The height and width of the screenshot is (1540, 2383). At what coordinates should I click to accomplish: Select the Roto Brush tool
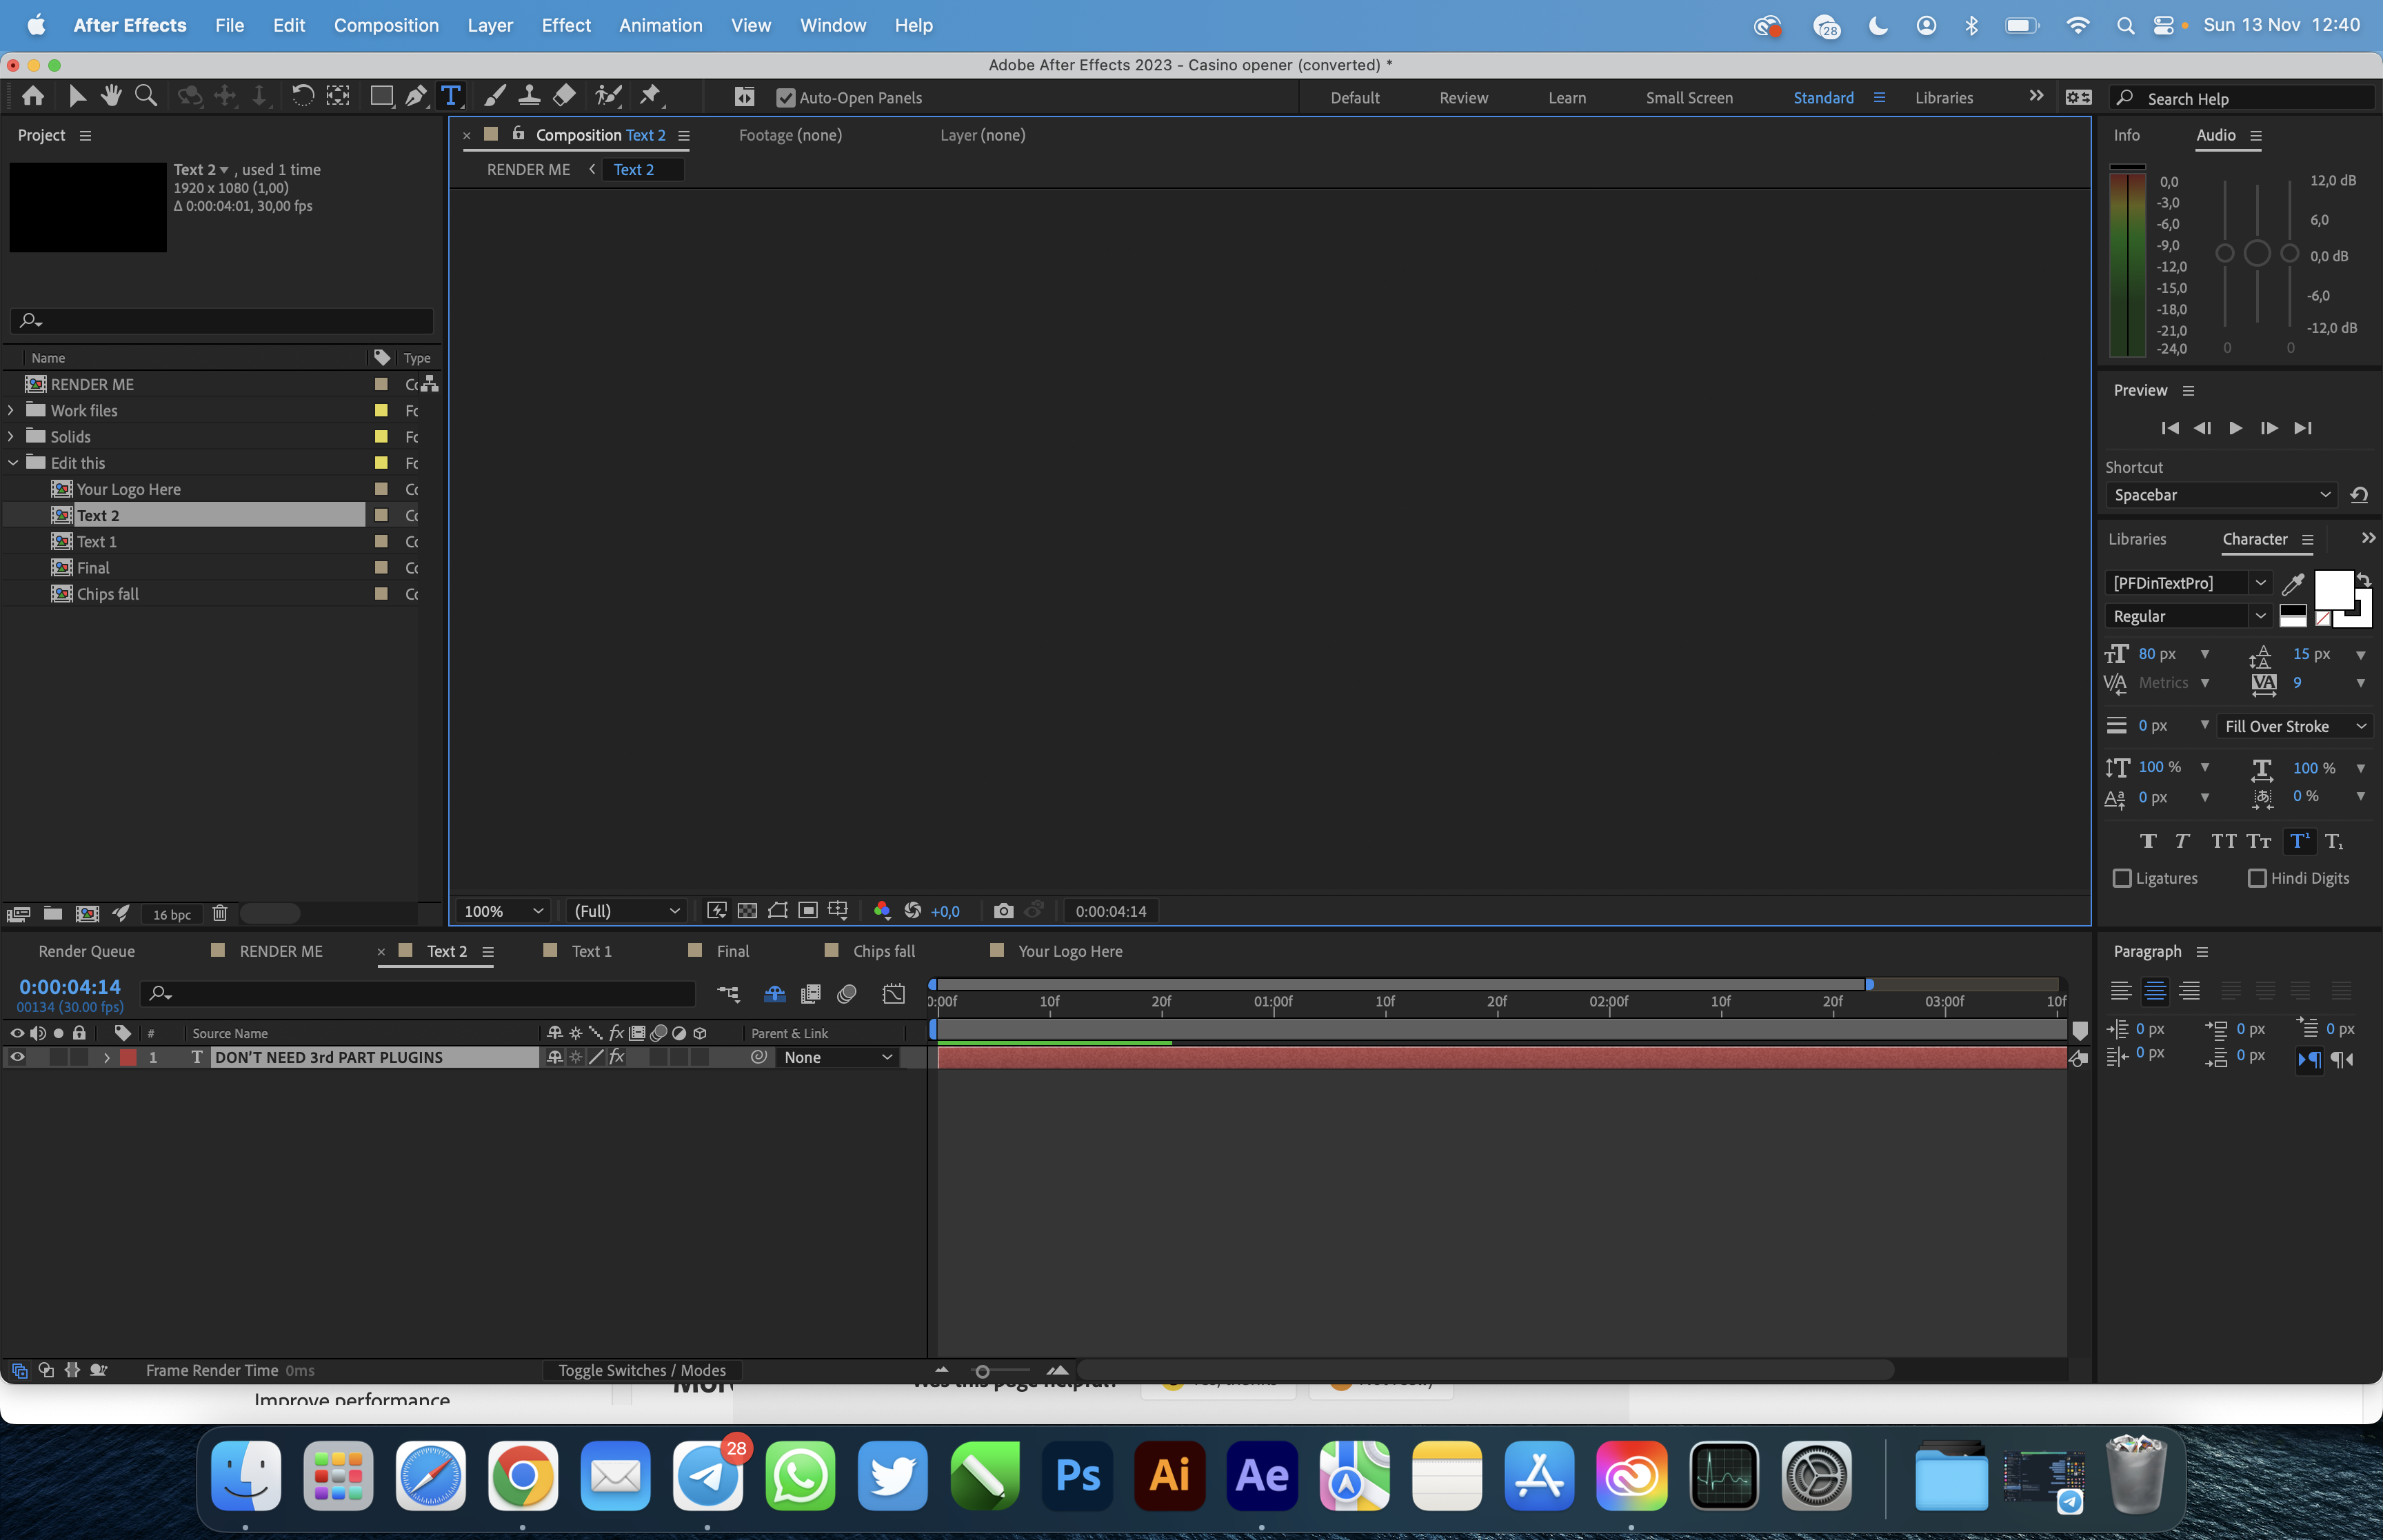608,96
